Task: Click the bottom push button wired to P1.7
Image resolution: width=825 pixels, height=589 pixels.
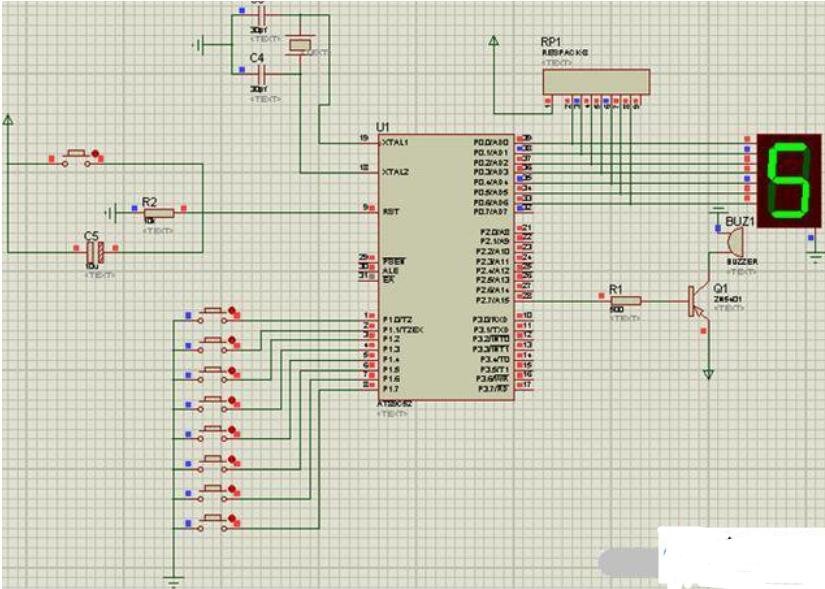Action: pos(213,523)
